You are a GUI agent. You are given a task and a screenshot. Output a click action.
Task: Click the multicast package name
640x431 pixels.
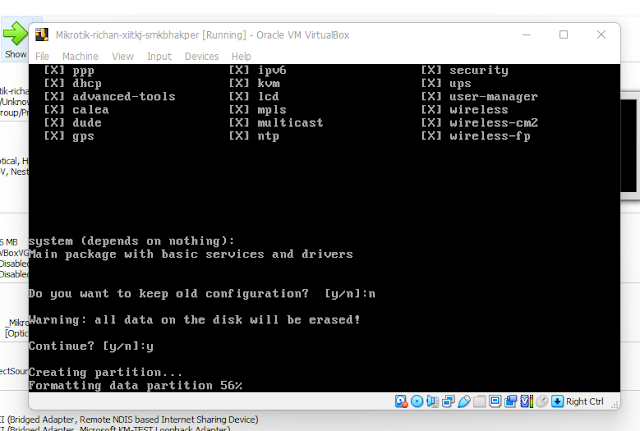click(x=290, y=122)
